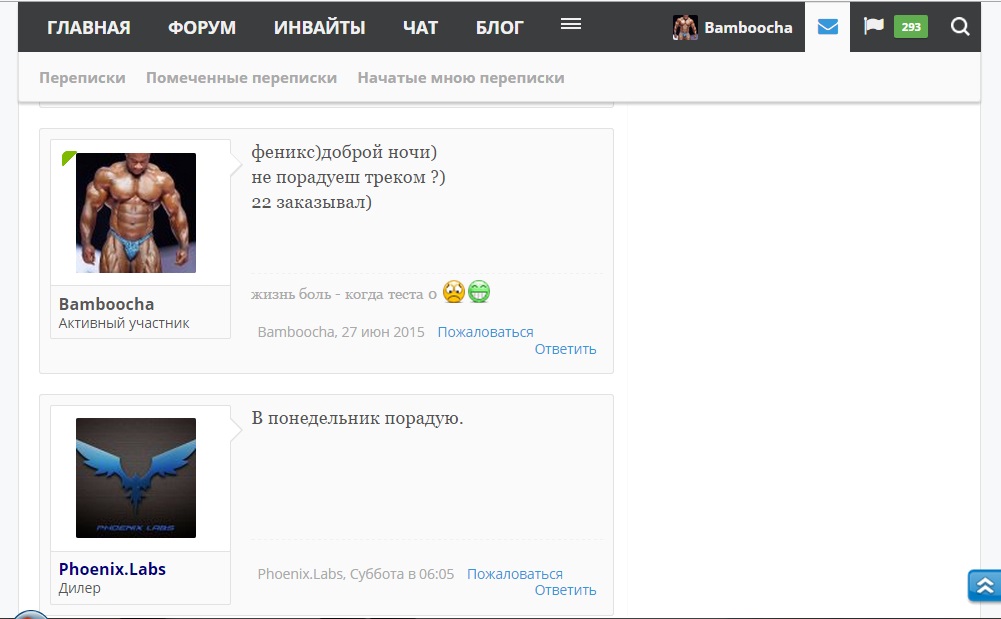Image resolution: width=1001 pixels, height=619 pixels.
Task: Open the search magnifier icon
Action: pyautogui.click(x=960, y=27)
